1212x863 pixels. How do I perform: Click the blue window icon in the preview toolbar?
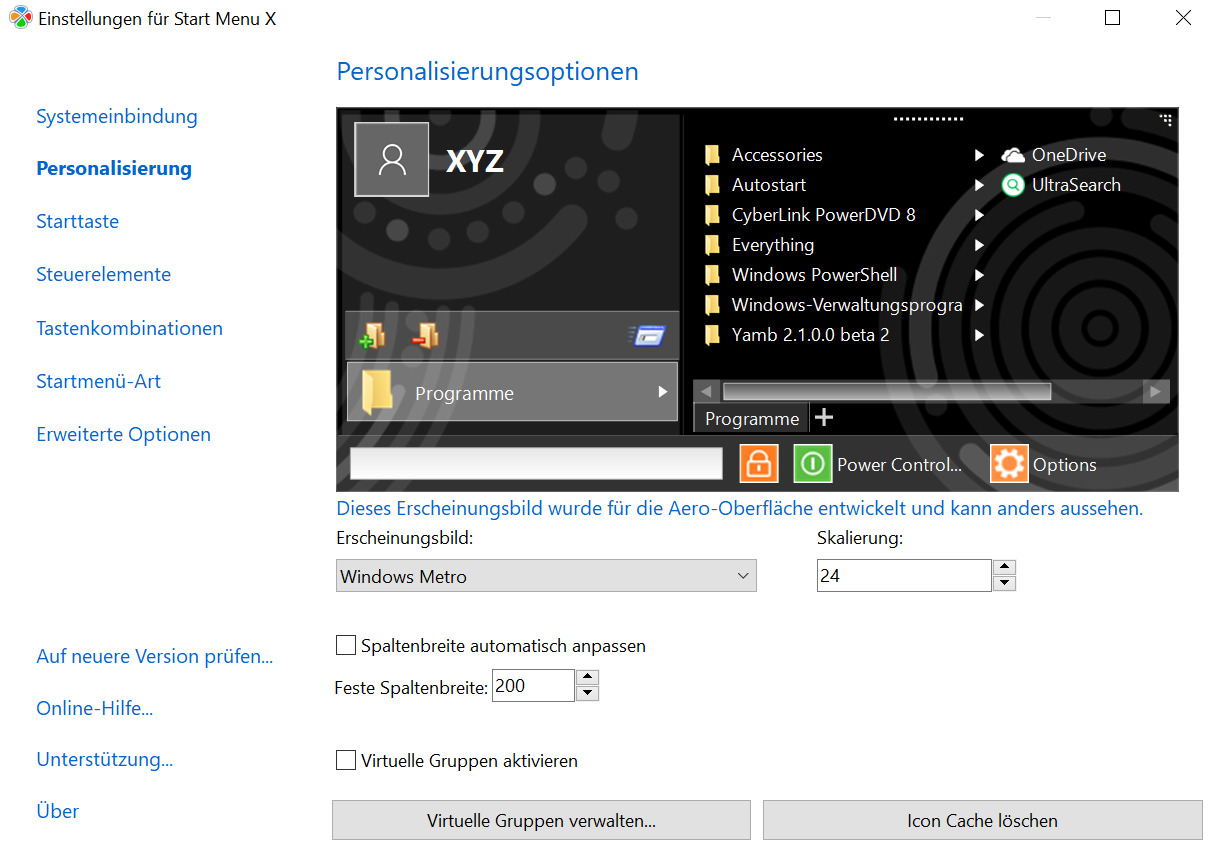tap(647, 336)
